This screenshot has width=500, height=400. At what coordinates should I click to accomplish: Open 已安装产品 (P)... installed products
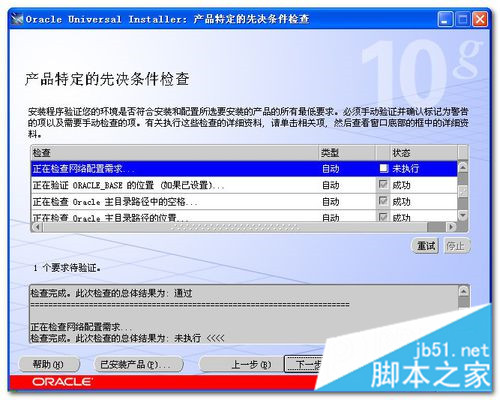point(138,364)
